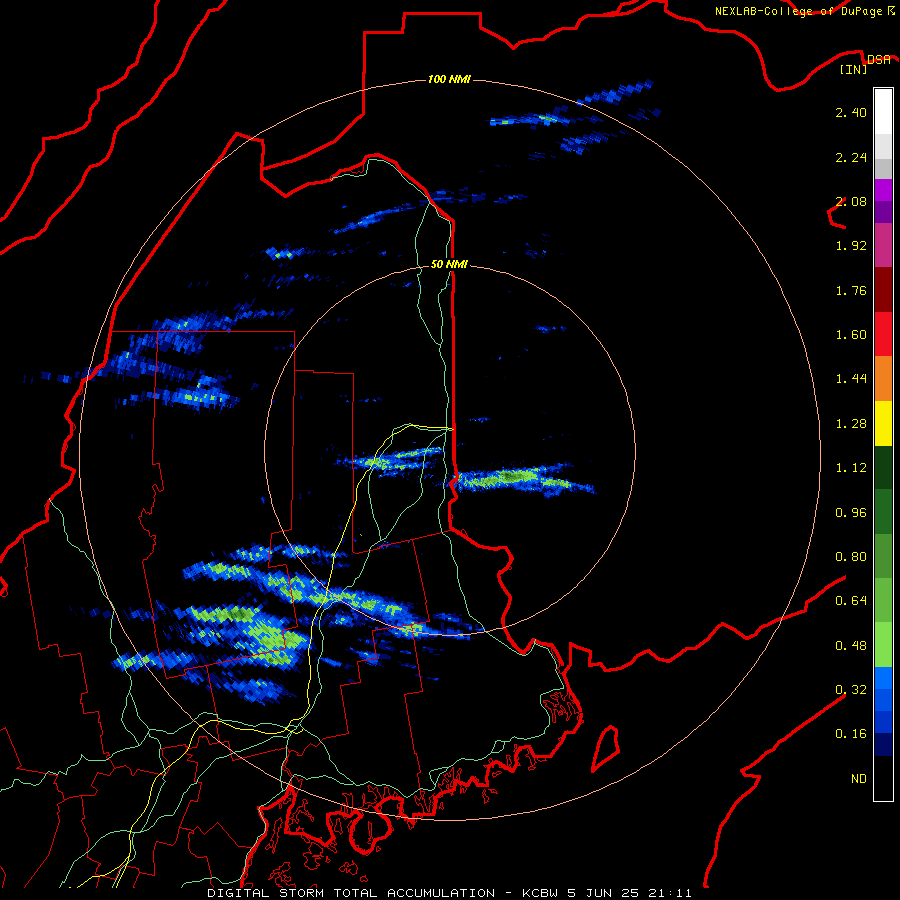The width and height of the screenshot is (900, 900).
Task: Select the DSA product label
Action: 878,59
